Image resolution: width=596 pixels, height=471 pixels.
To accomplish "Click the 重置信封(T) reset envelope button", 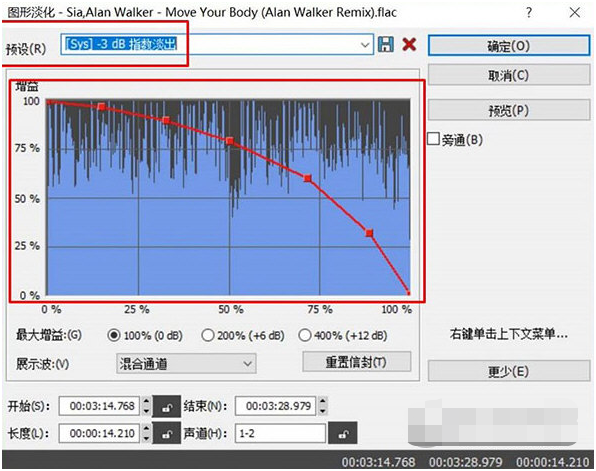I will point(357,362).
